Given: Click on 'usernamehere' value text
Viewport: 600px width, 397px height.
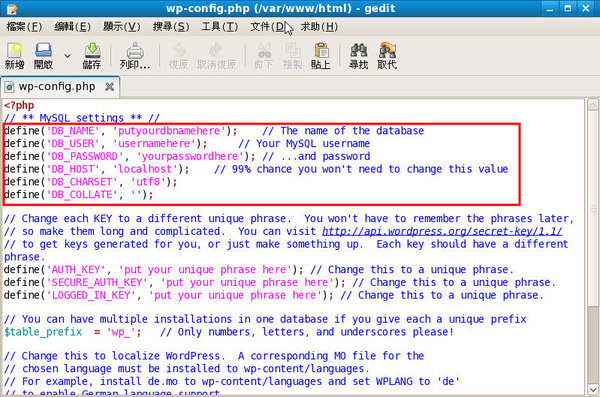Looking at the screenshot, I should tap(154, 144).
